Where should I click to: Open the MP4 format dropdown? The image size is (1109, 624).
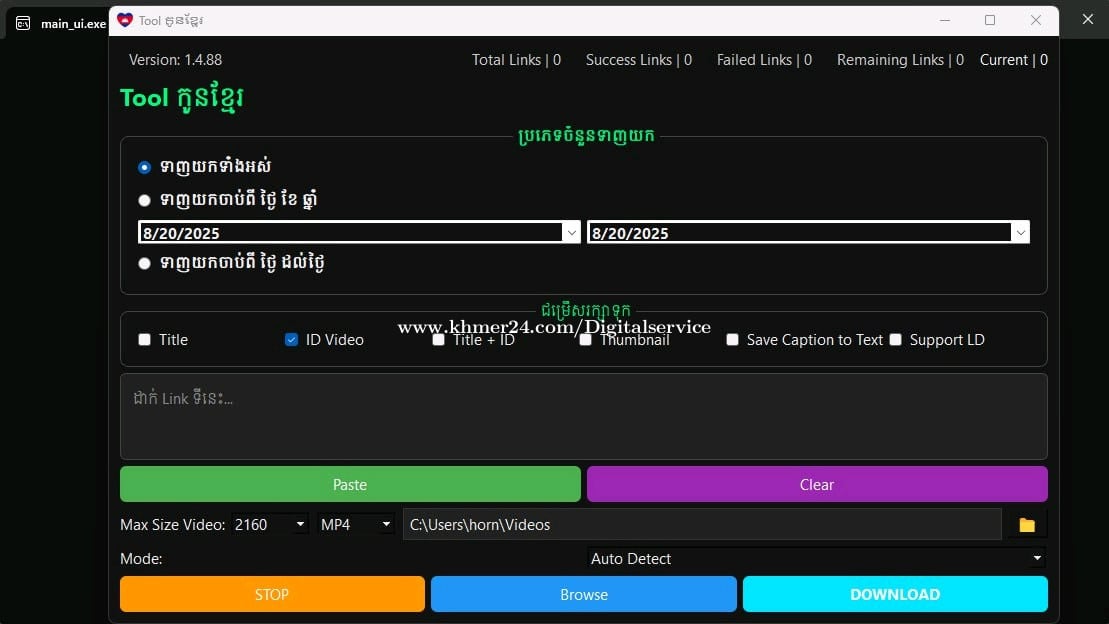(386, 525)
